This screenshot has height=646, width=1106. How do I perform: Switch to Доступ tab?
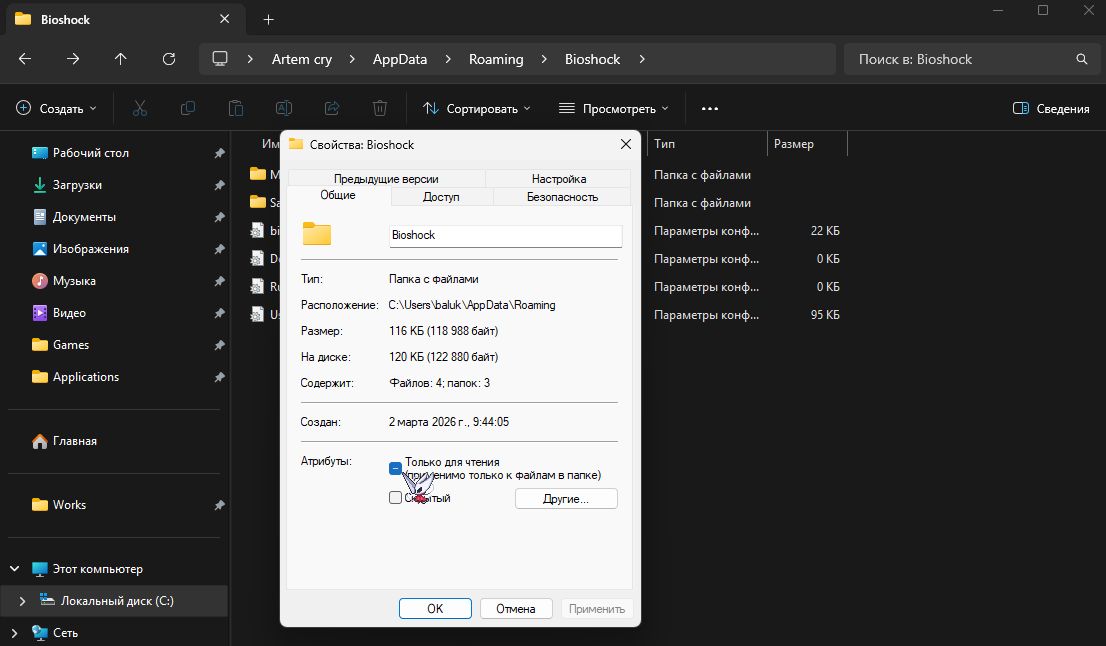(441, 197)
